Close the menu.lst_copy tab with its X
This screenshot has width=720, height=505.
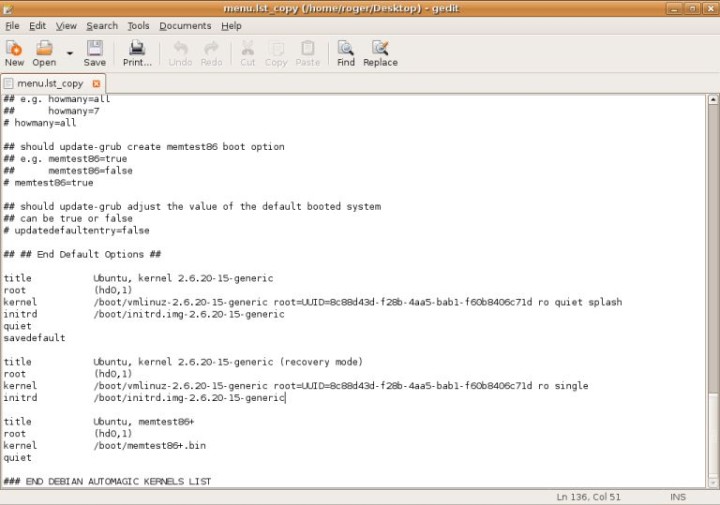point(96,84)
